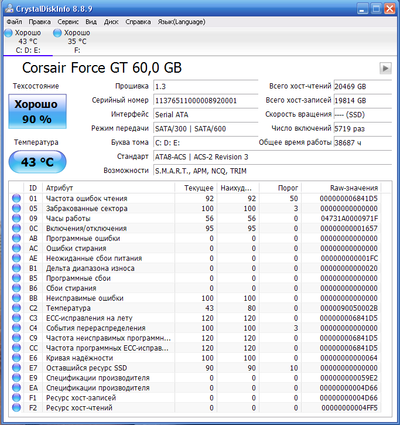Click the next disk arrow button
This screenshot has width=400, height=425.
385,68
